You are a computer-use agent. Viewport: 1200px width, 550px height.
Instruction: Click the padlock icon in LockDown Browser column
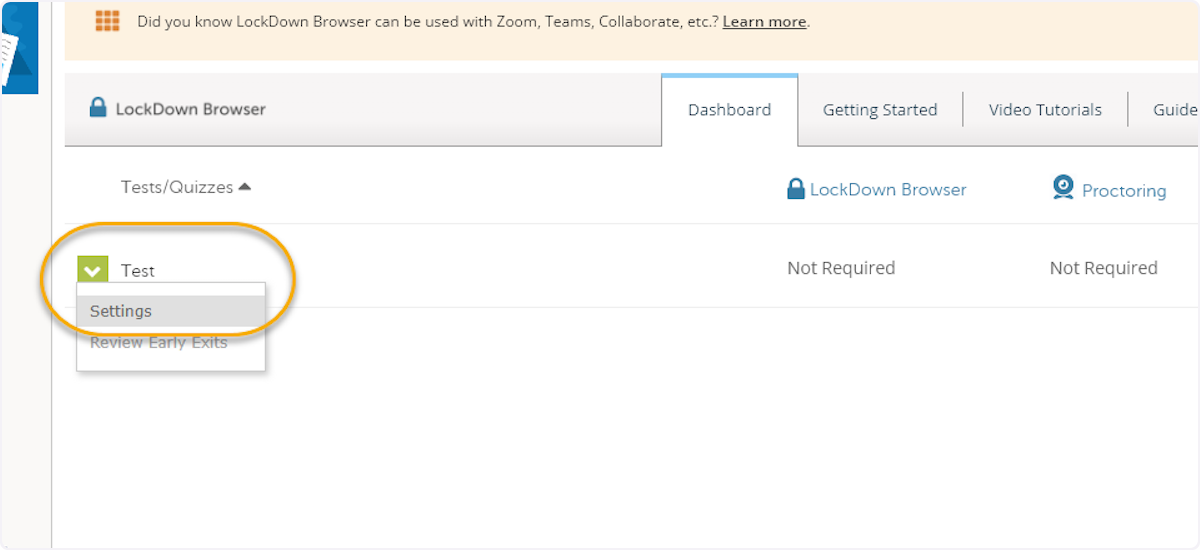pos(796,189)
